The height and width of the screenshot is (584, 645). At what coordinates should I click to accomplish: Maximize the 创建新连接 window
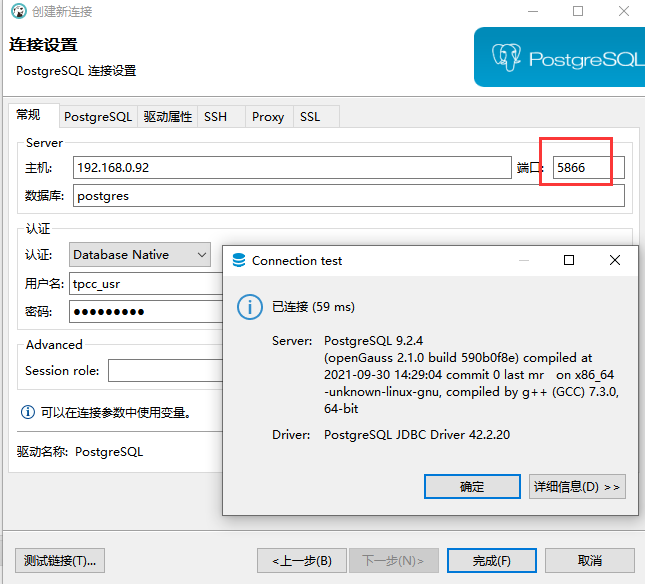coord(578,11)
